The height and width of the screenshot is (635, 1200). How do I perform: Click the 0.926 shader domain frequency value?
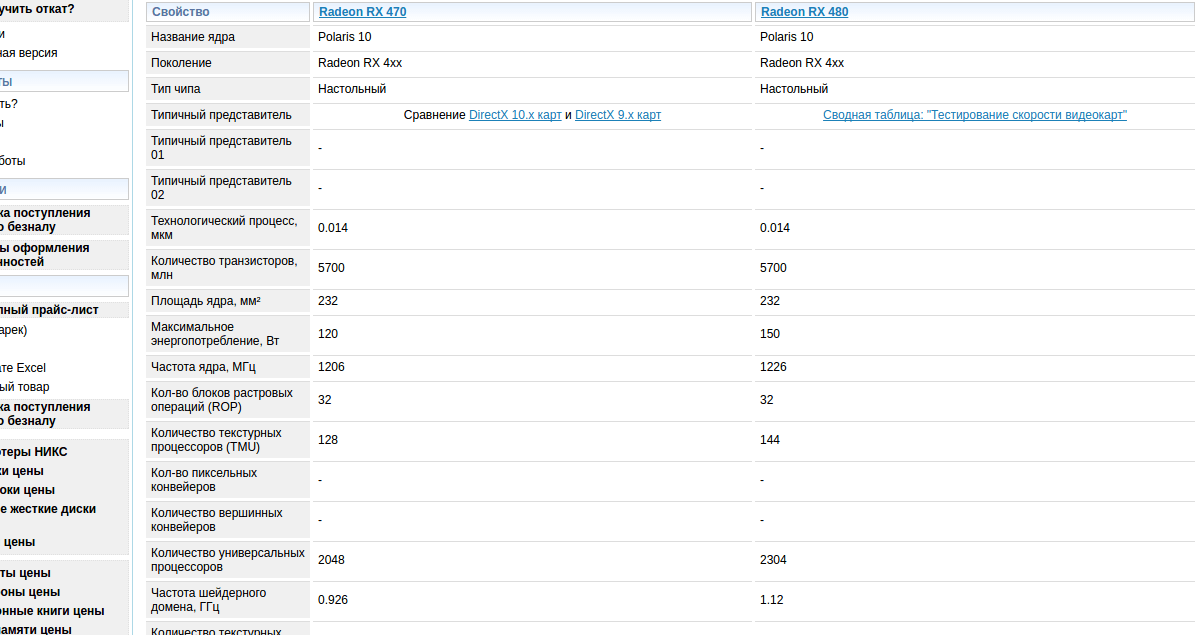333,600
